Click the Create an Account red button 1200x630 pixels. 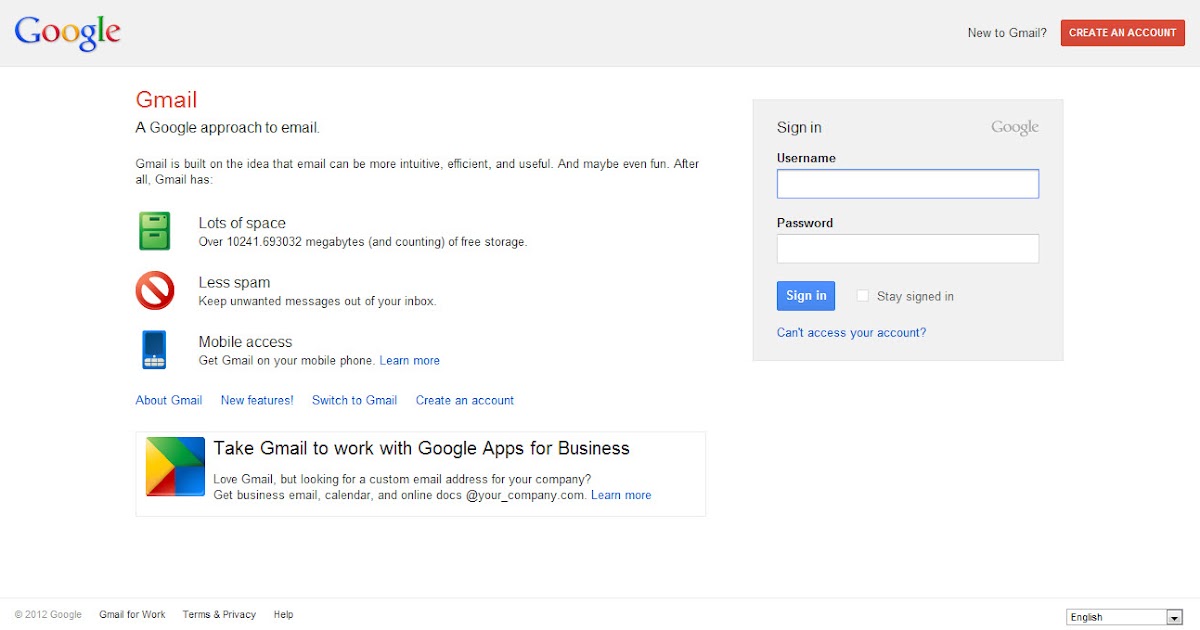coord(1122,33)
